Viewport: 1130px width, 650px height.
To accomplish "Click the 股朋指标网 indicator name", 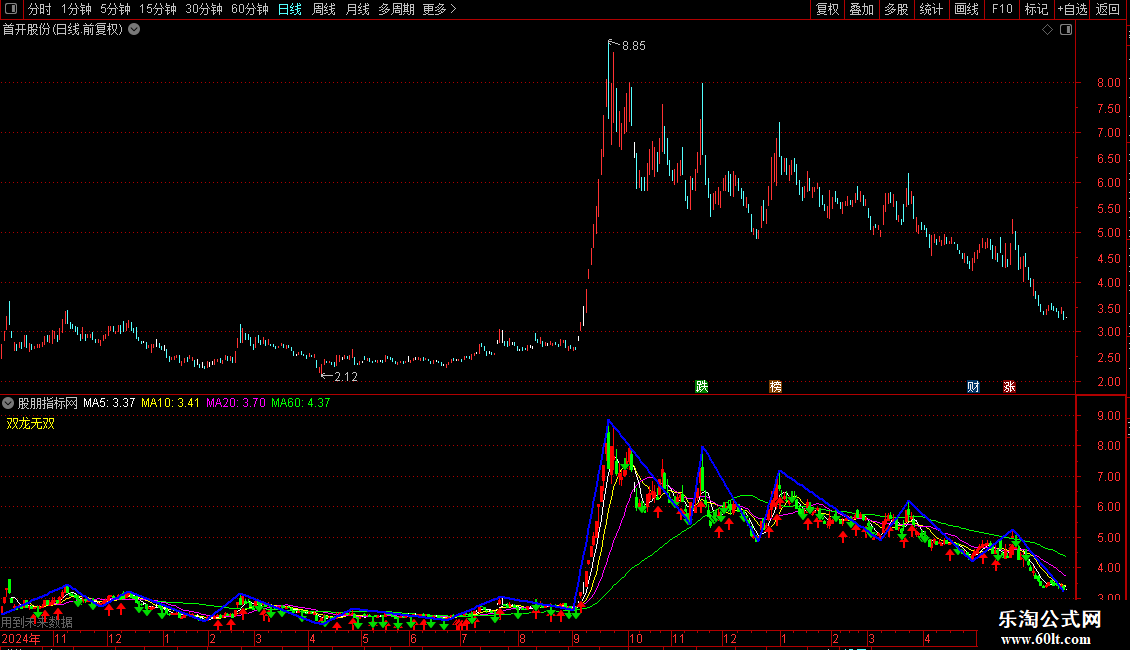I will coord(48,403).
